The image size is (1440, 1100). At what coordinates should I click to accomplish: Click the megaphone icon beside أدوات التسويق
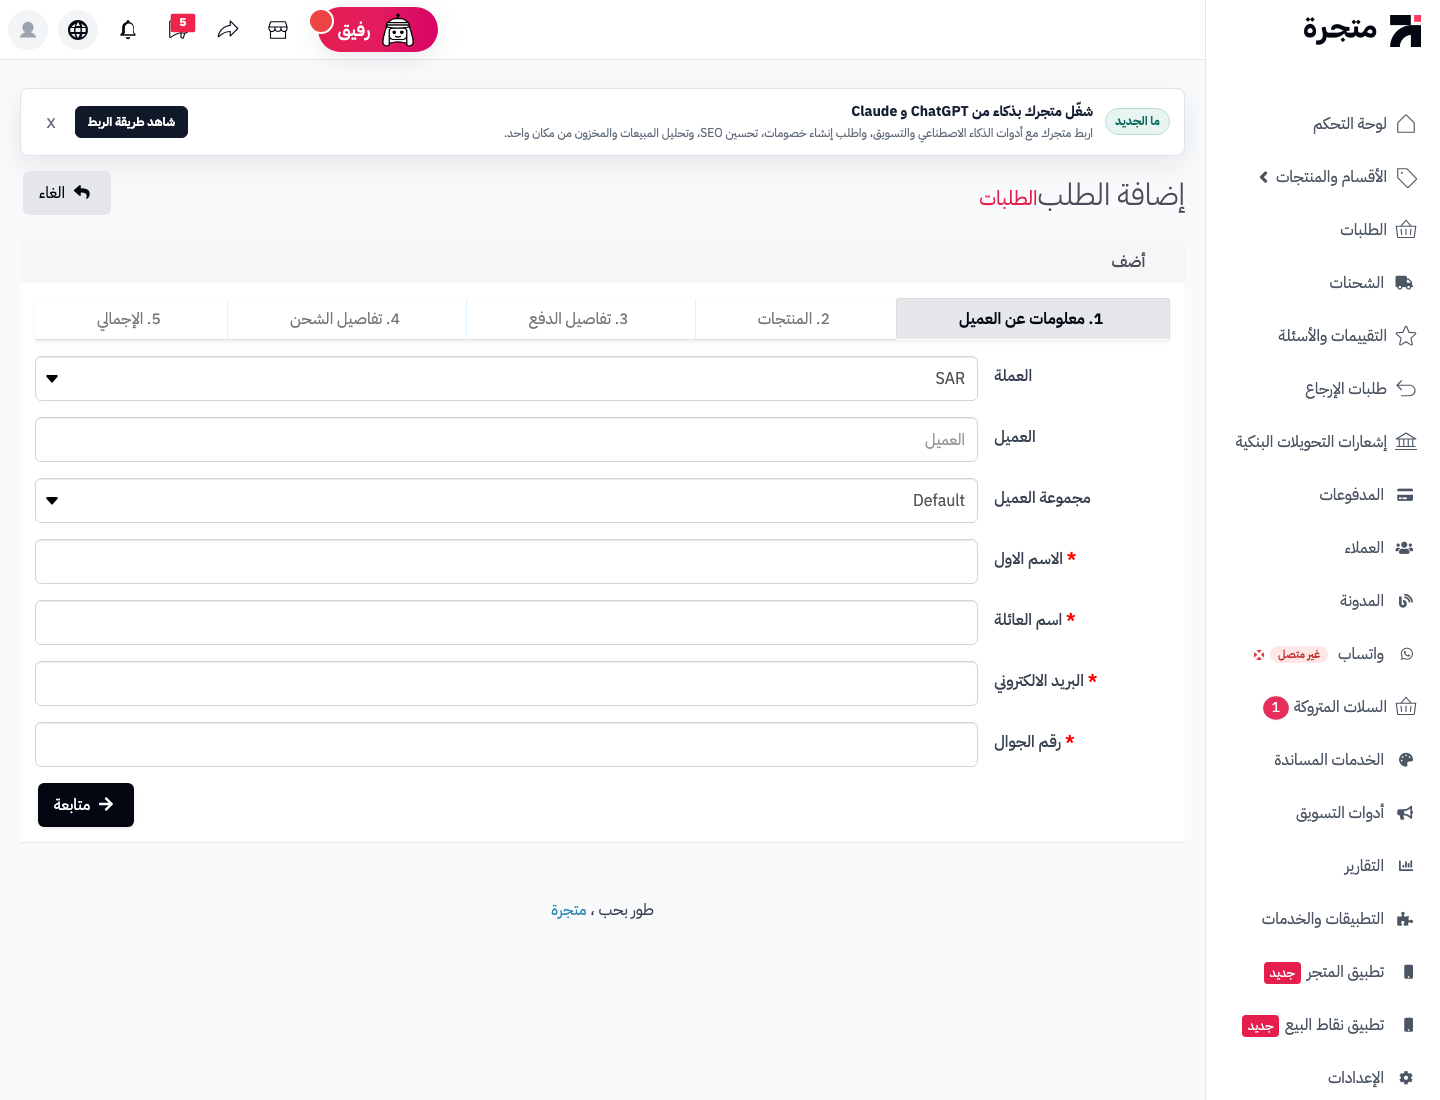(x=1405, y=813)
